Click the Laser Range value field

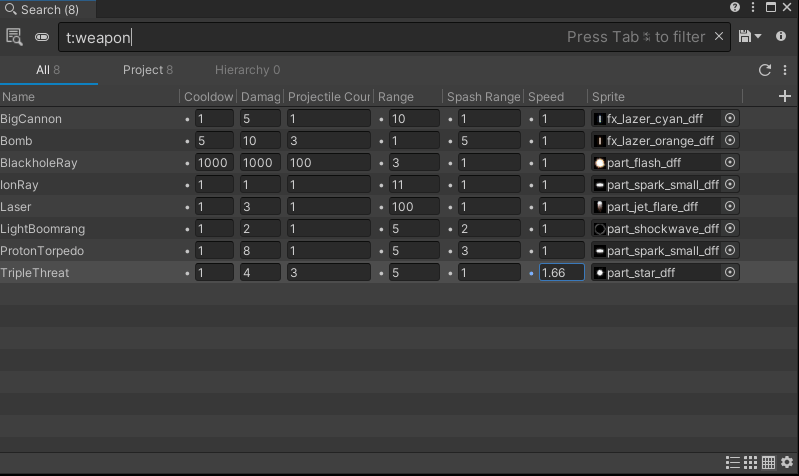[x=413, y=207]
